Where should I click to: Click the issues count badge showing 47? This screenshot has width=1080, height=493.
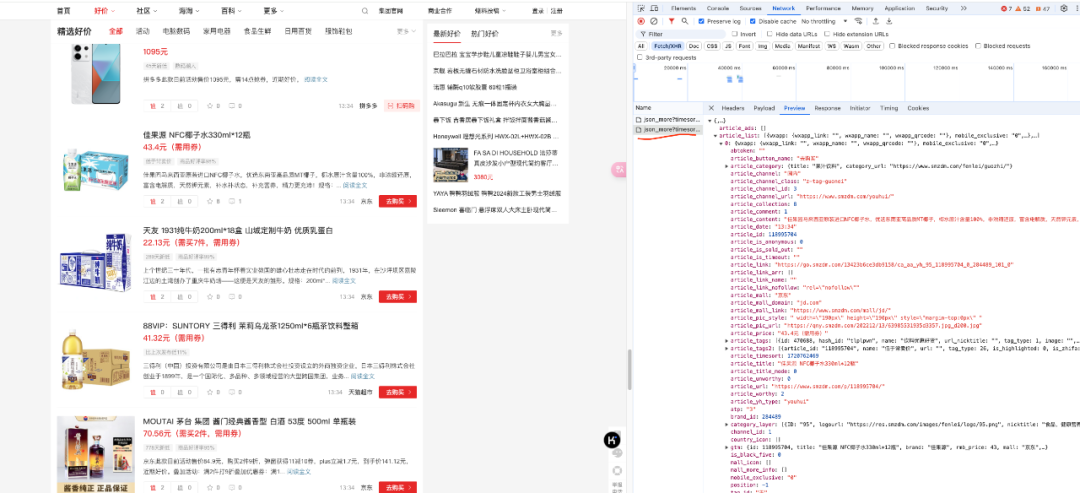tap(1043, 8)
